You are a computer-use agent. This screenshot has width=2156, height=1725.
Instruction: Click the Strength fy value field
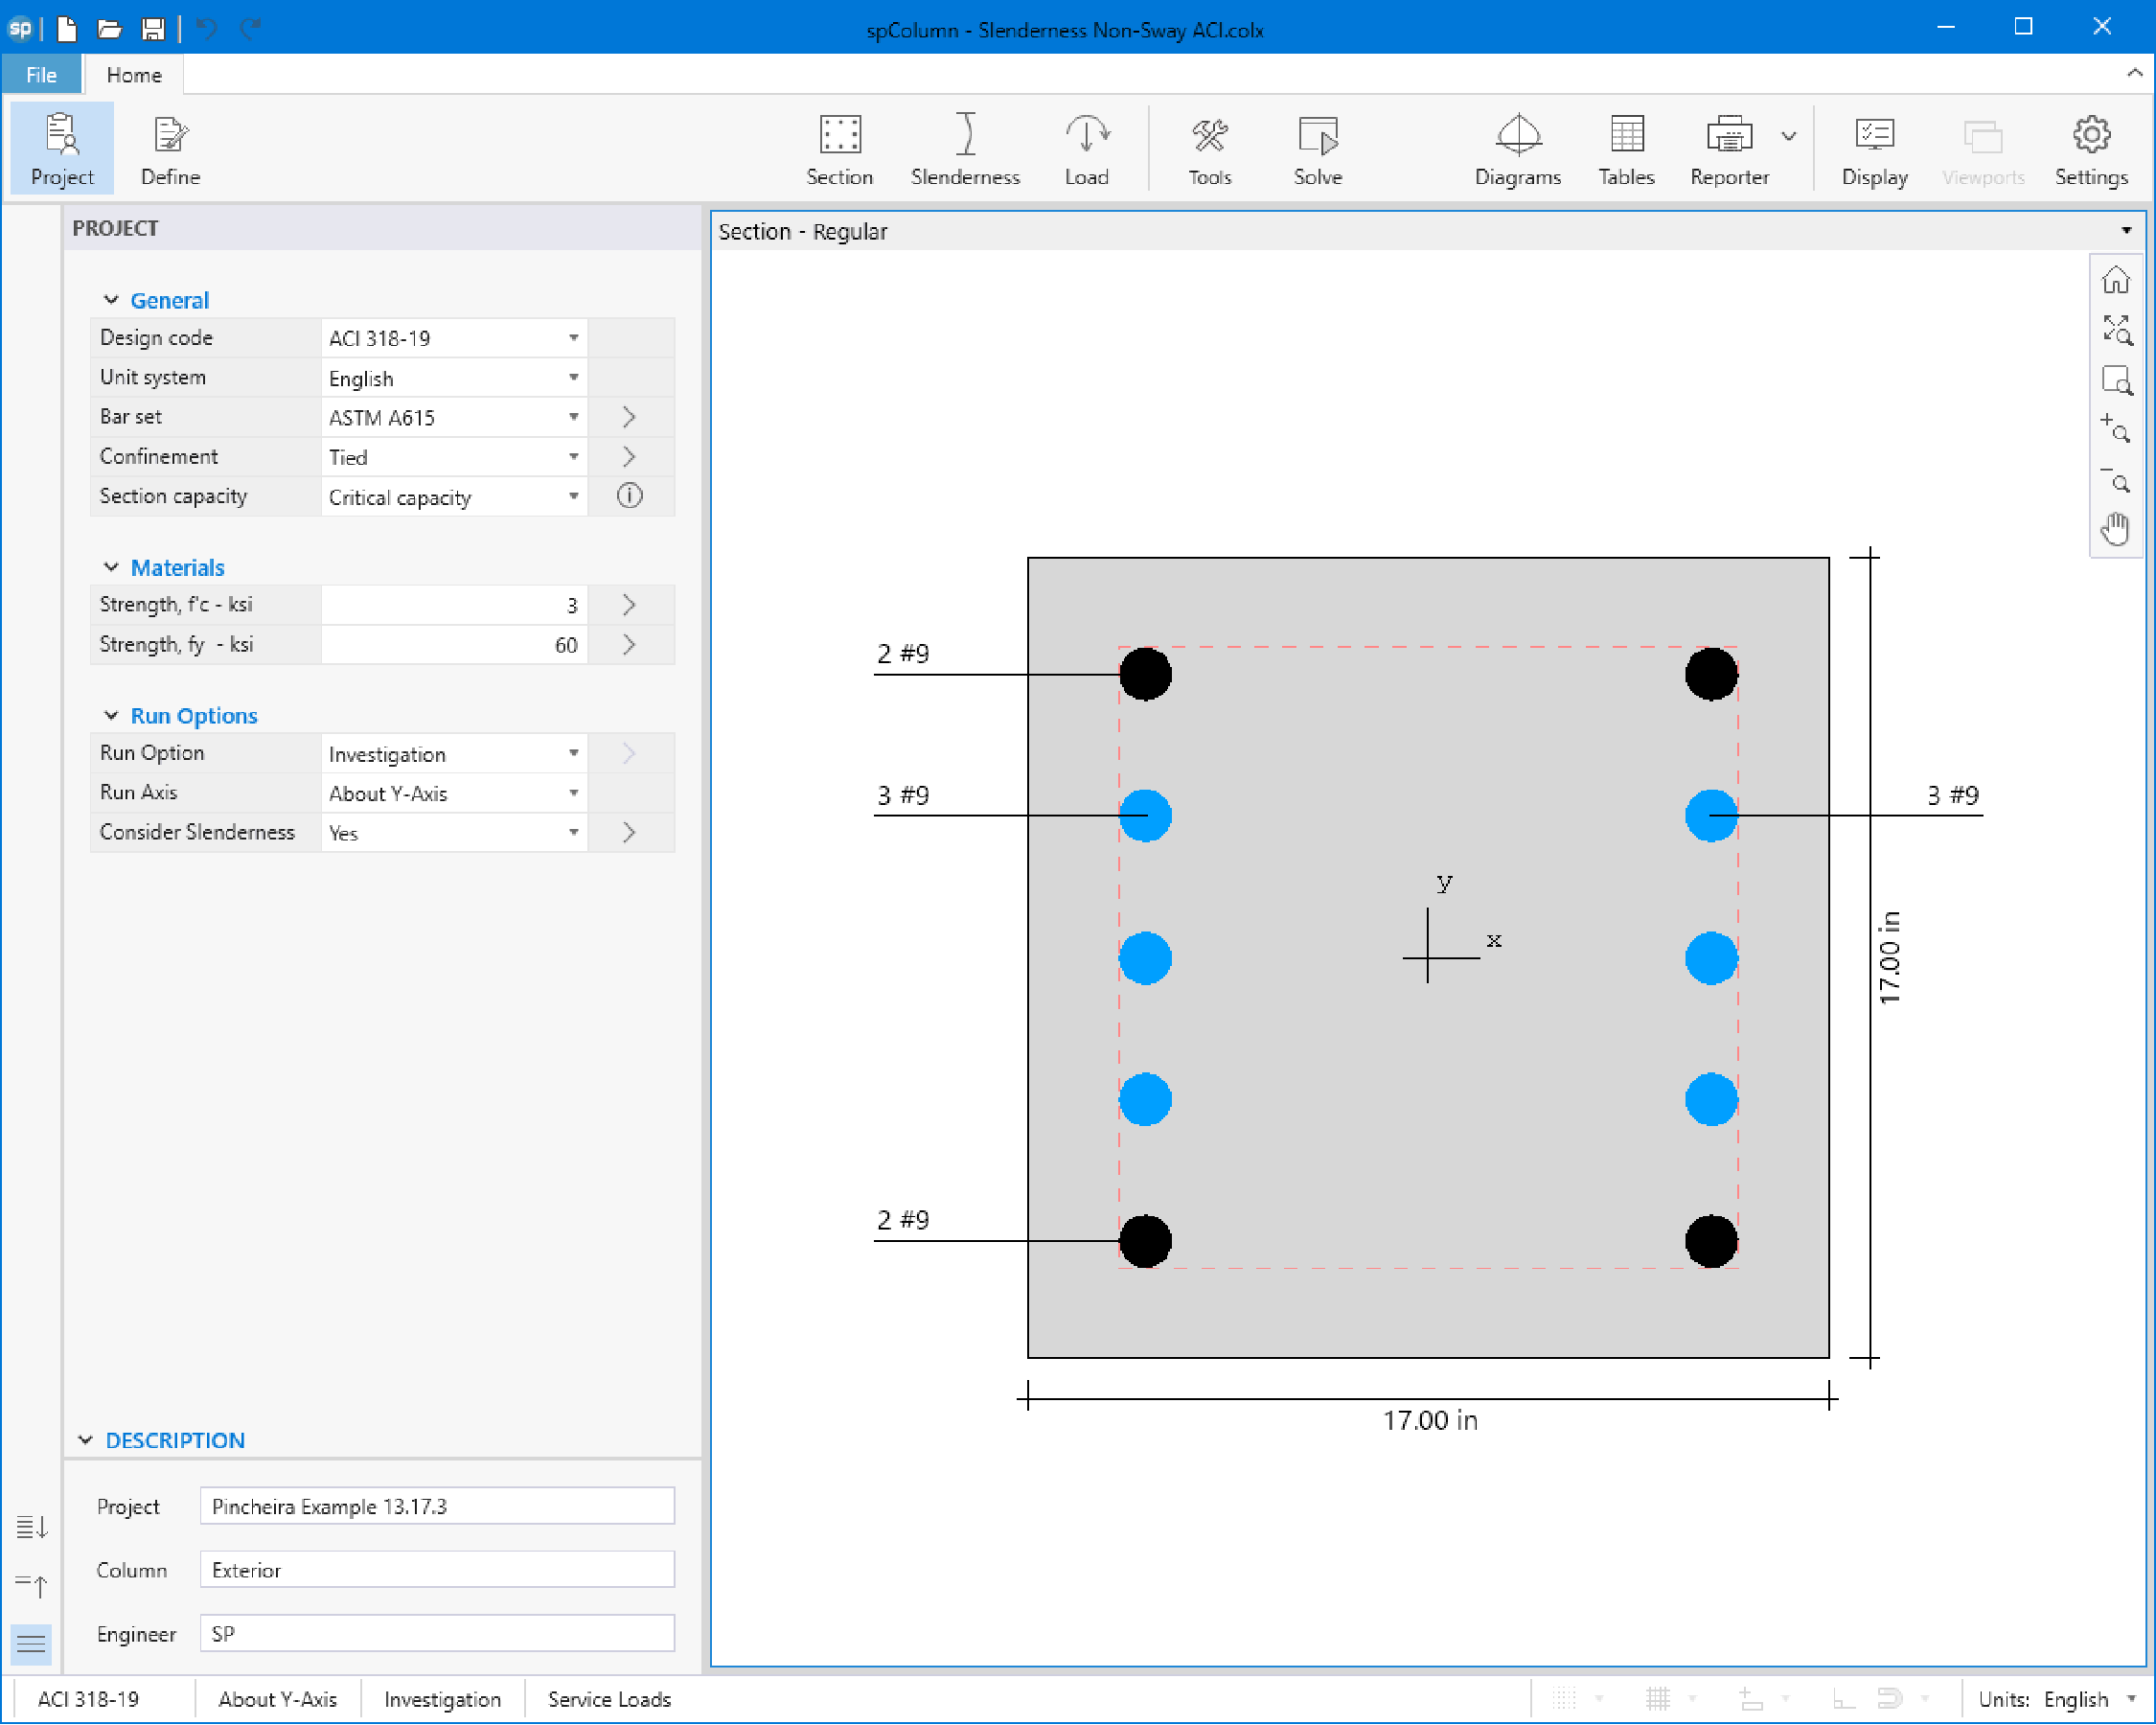click(454, 645)
